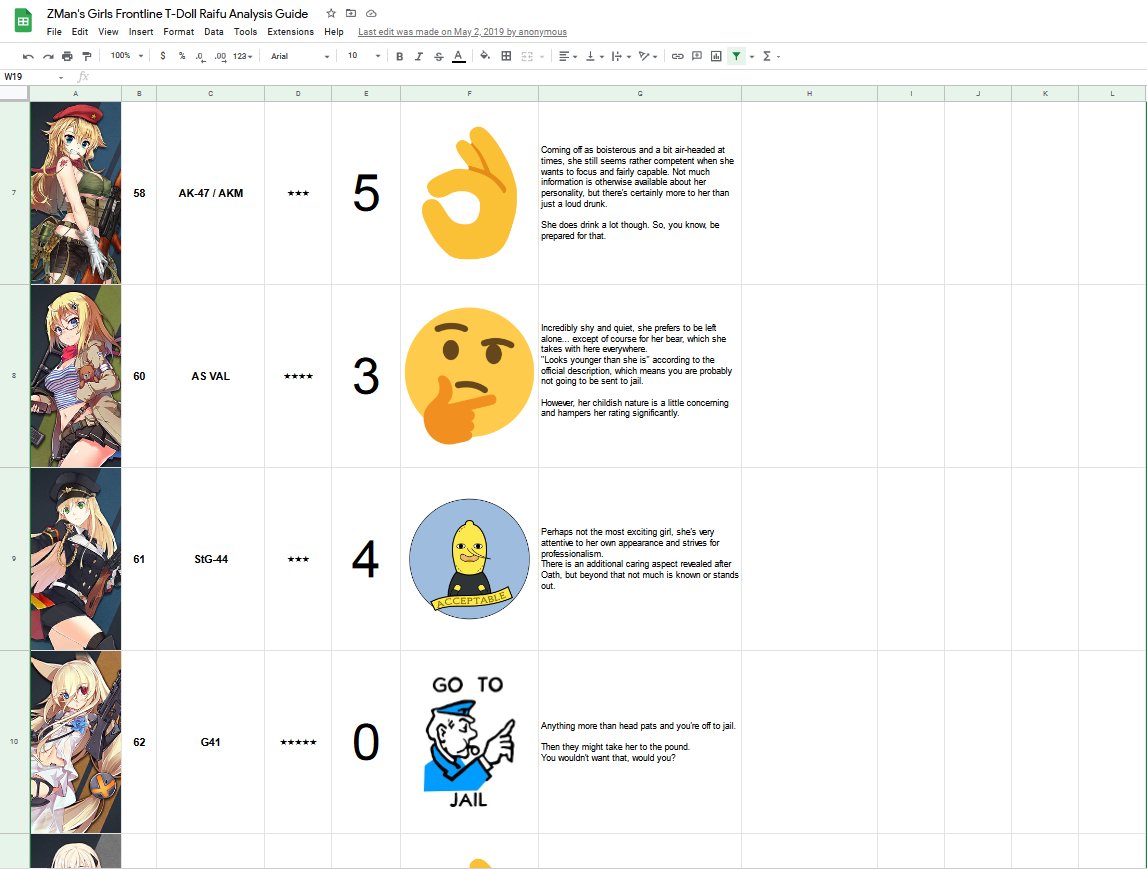Viewport: 1147px width, 869px height.
Task: Select the StG-44 name cell
Action: point(211,559)
